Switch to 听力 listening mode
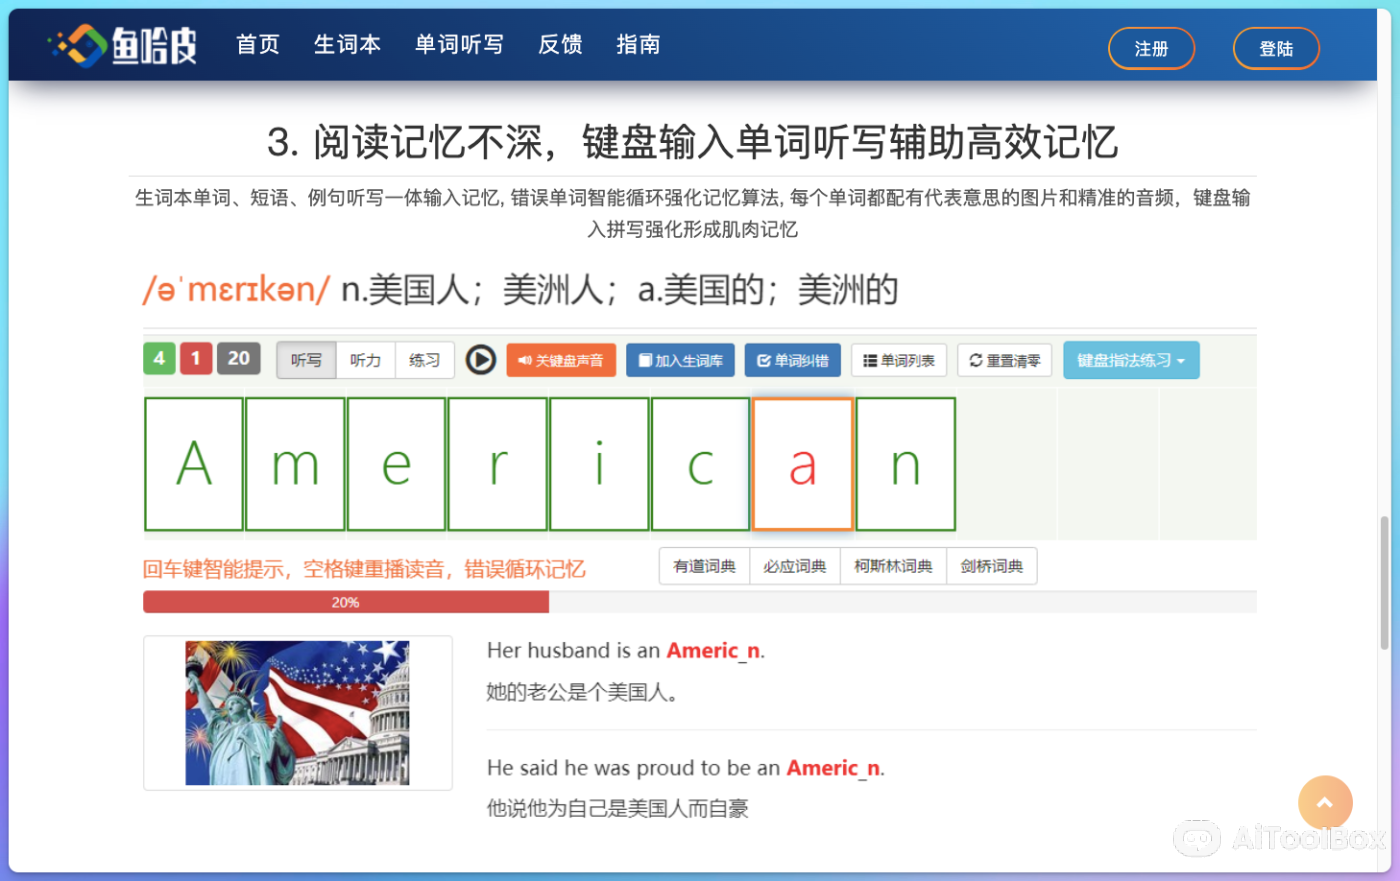1400x881 pixels. [365, 360]
